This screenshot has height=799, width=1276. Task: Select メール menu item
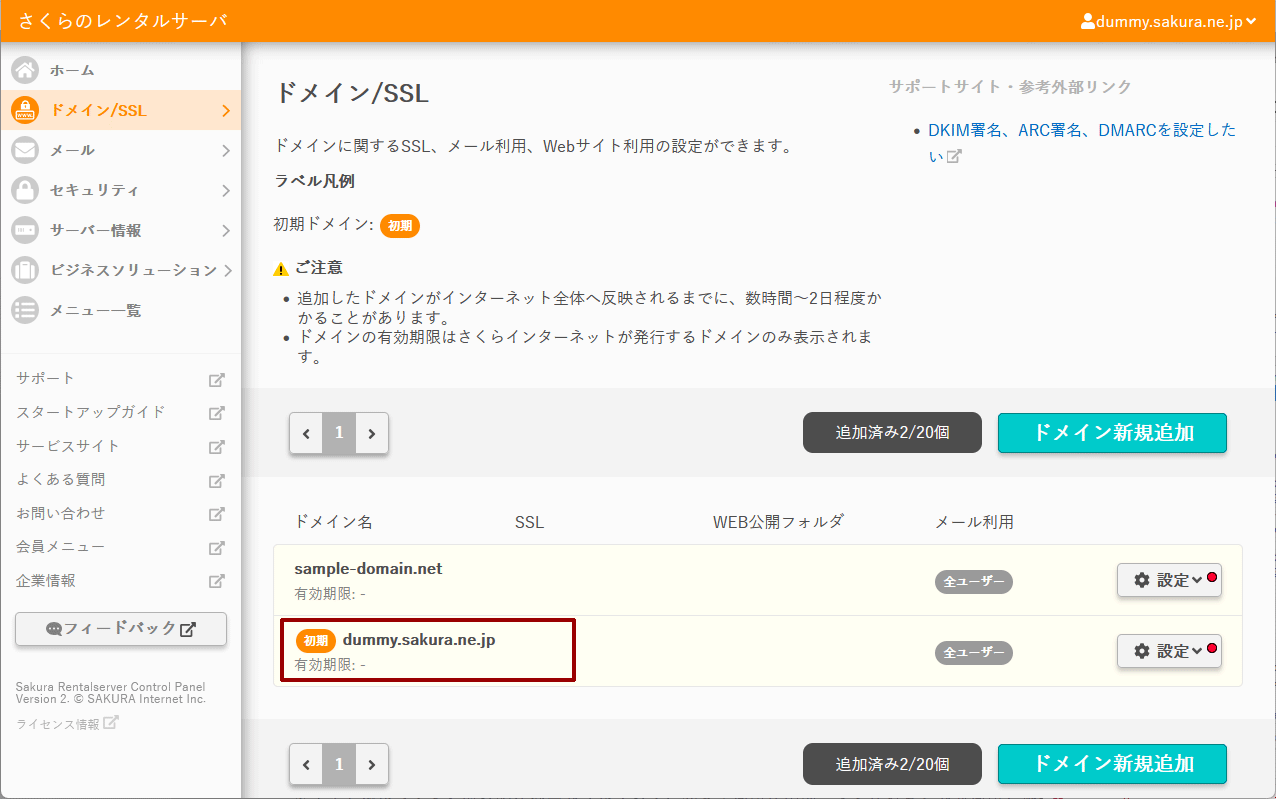pyautogui.click(x=121, y=150)
